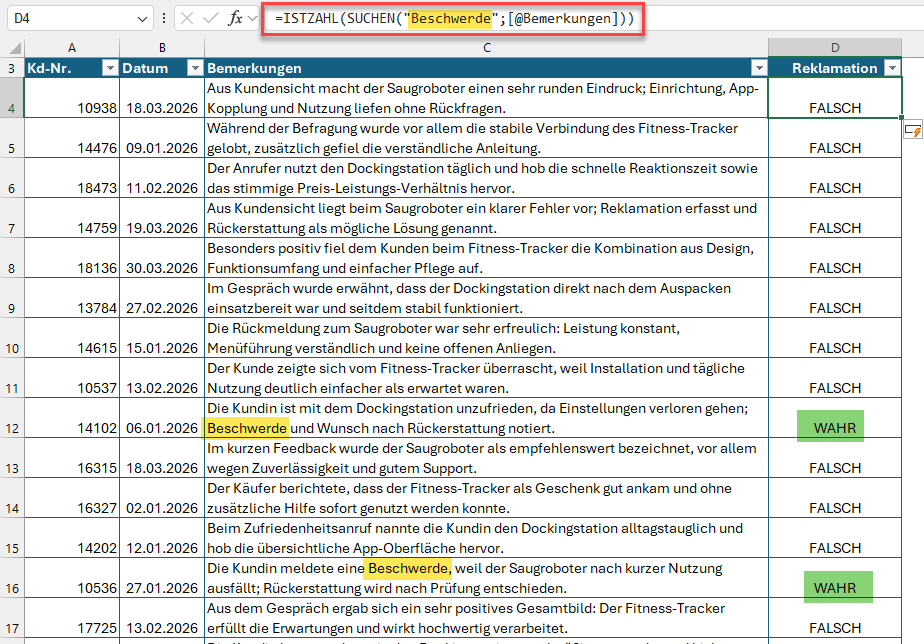Screen dimensions: 924x644
Task: Select date cell 06.01.2026
Action: [162, 418]
